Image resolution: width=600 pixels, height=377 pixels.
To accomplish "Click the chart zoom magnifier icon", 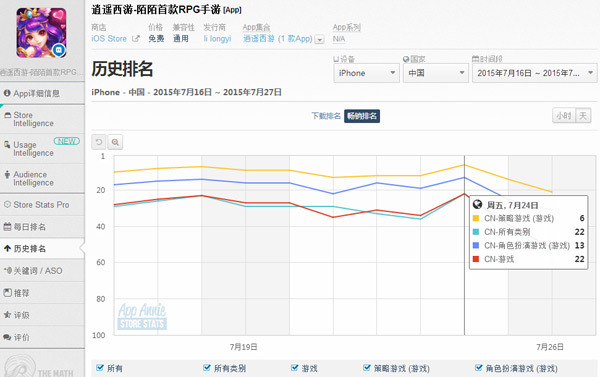I will 115,142.
